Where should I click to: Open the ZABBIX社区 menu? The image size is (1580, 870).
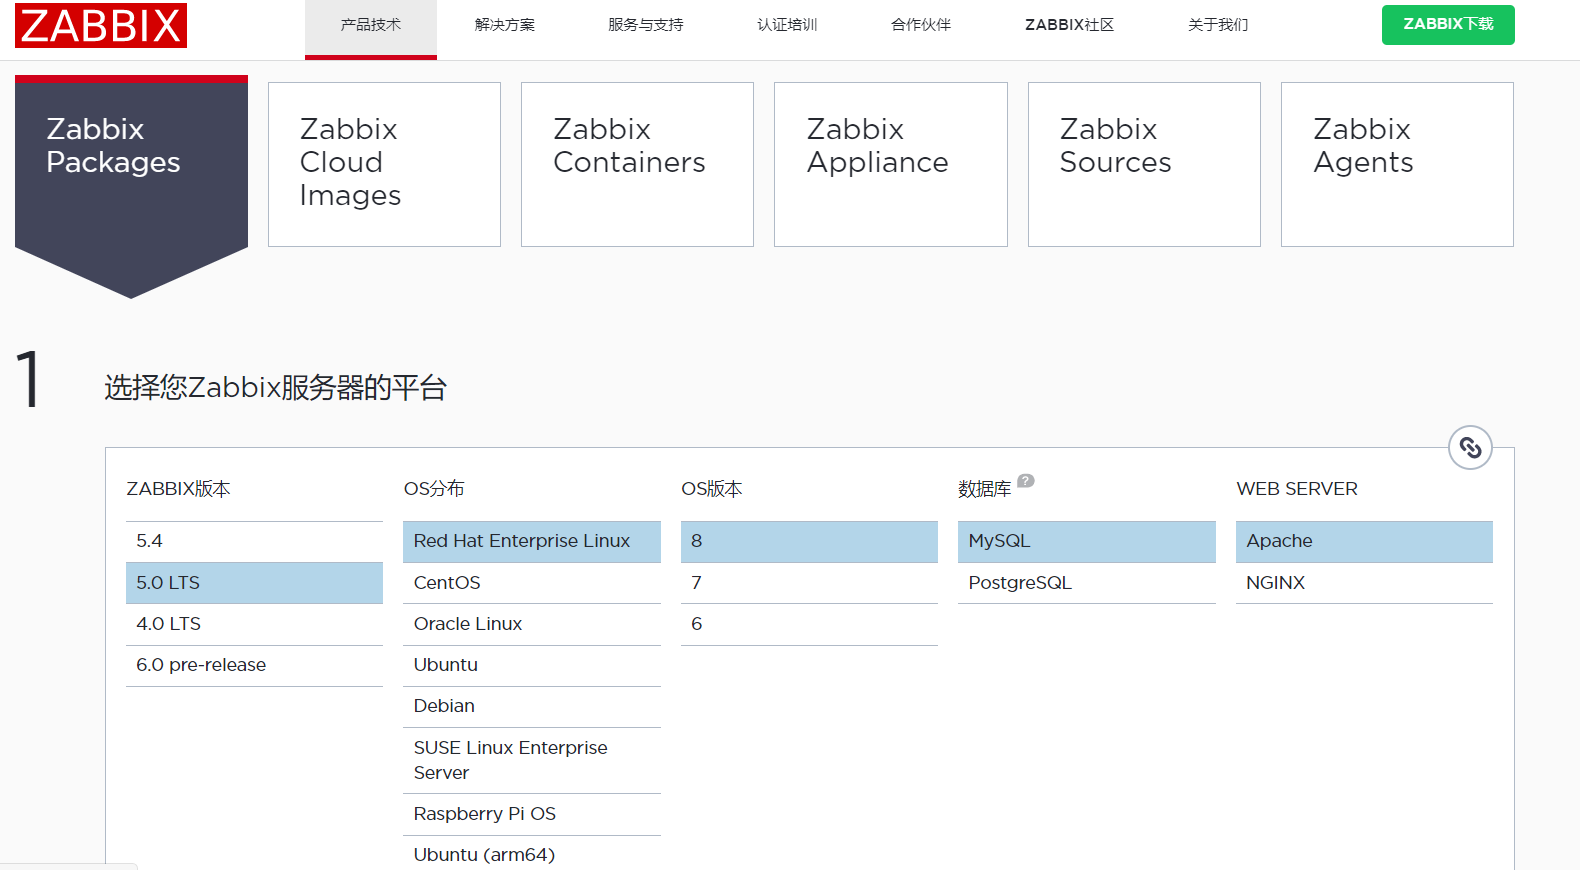coord(1069,25)
